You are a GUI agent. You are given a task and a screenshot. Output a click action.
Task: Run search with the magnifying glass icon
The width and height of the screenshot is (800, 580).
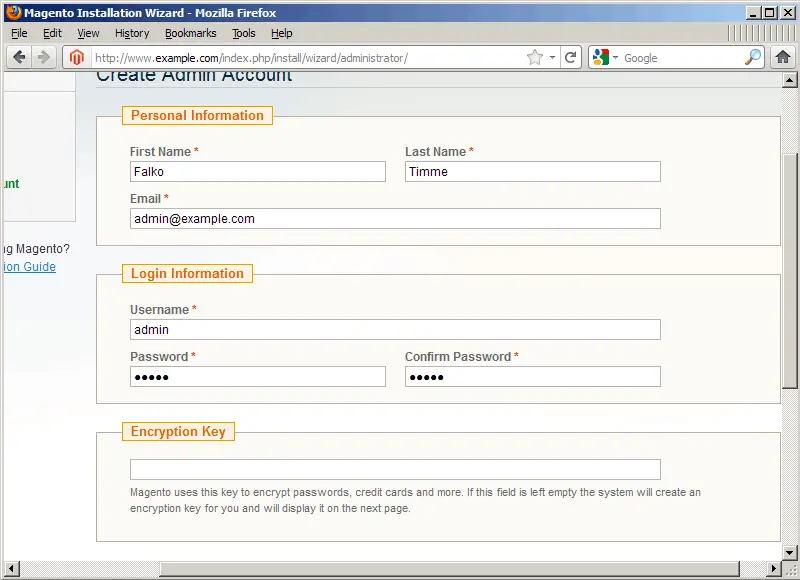pyautogui.click(x=753, y=57)
